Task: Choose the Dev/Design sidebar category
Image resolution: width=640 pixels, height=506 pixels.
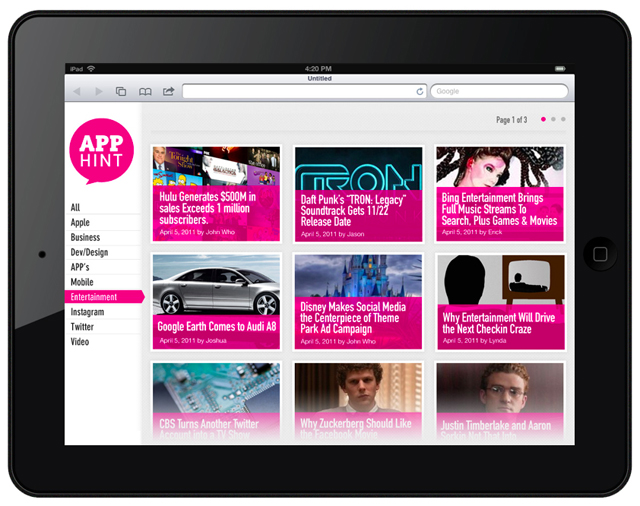Action: (89, 252)
